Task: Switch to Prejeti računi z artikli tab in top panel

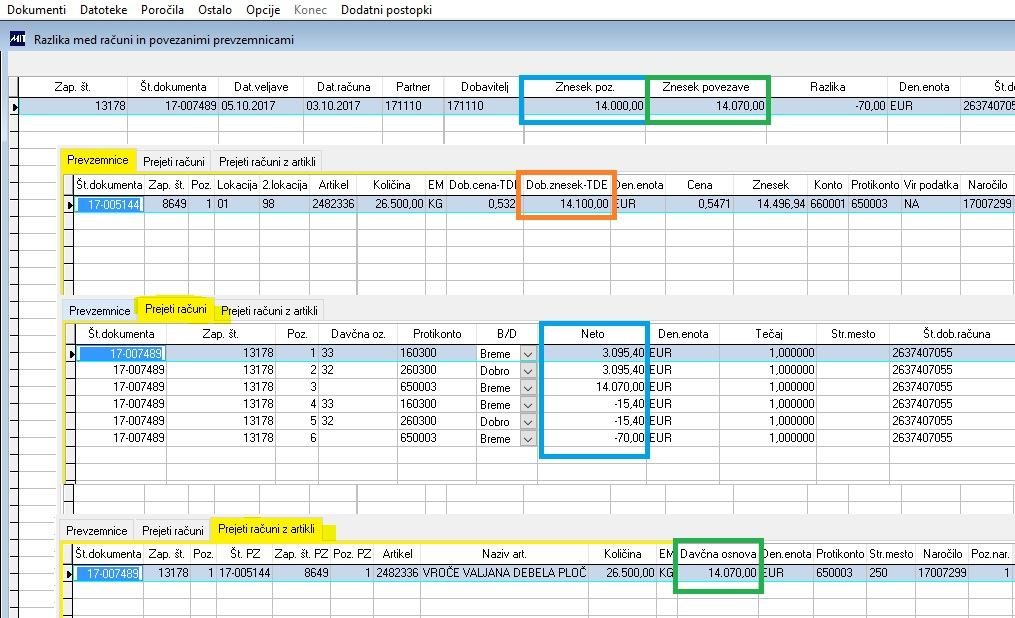Action: coord(267,162)
